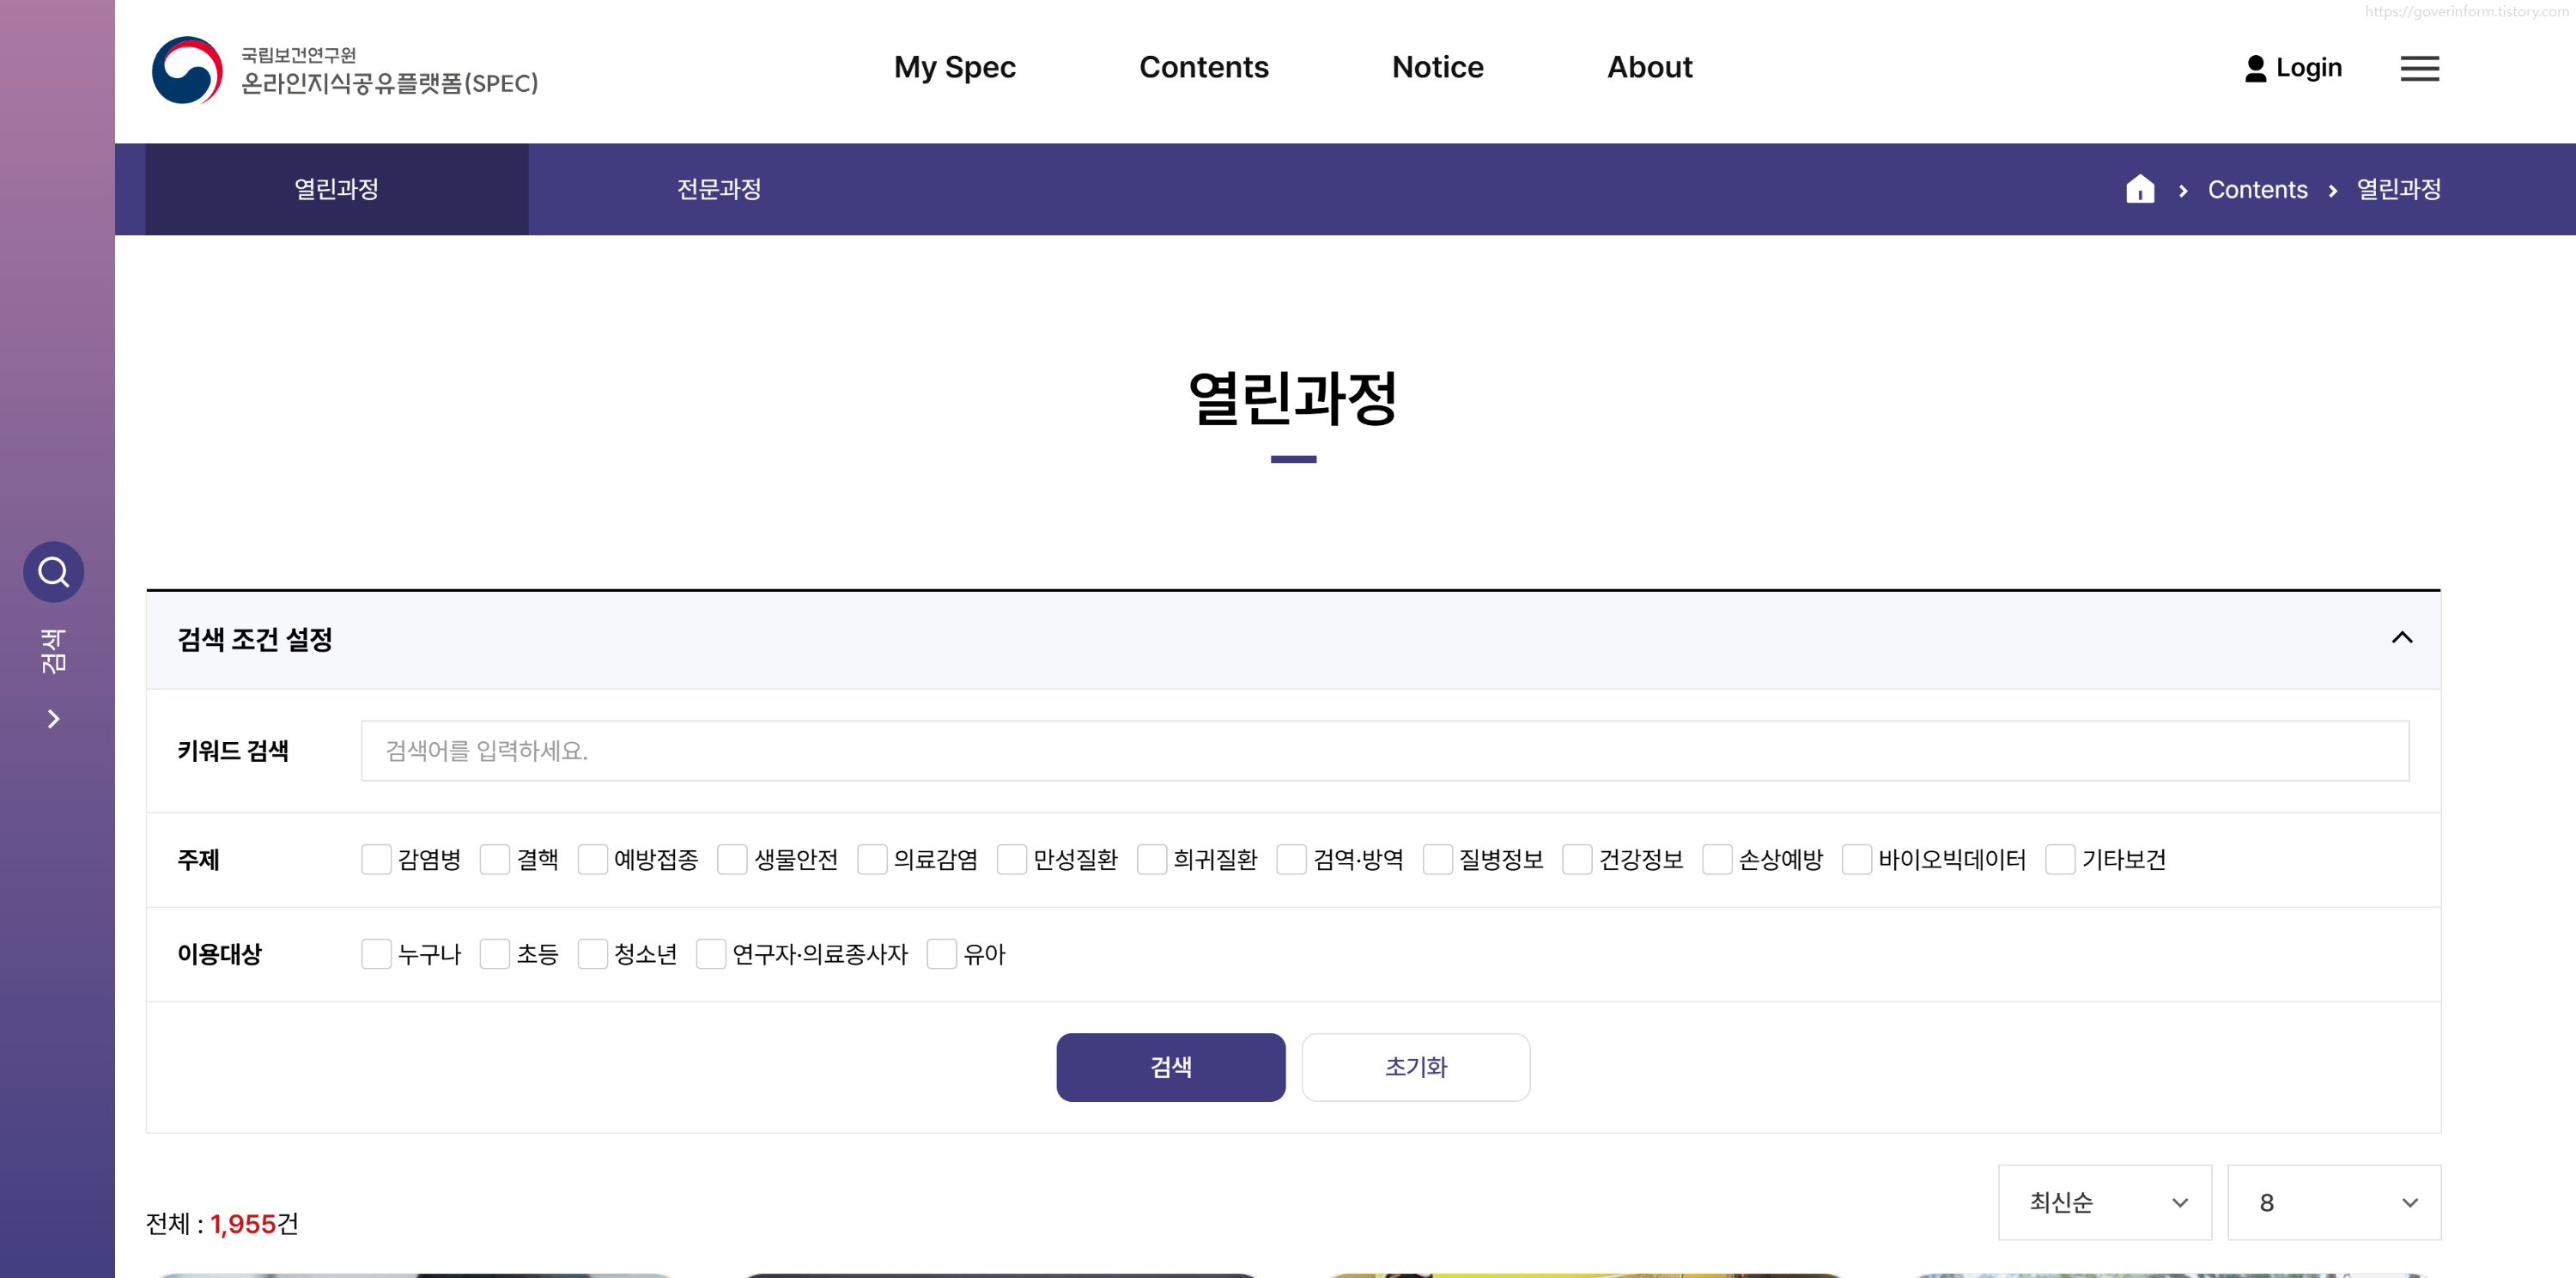
Task: Check the 감염병 topic checkbox
Action: point(376,859)
